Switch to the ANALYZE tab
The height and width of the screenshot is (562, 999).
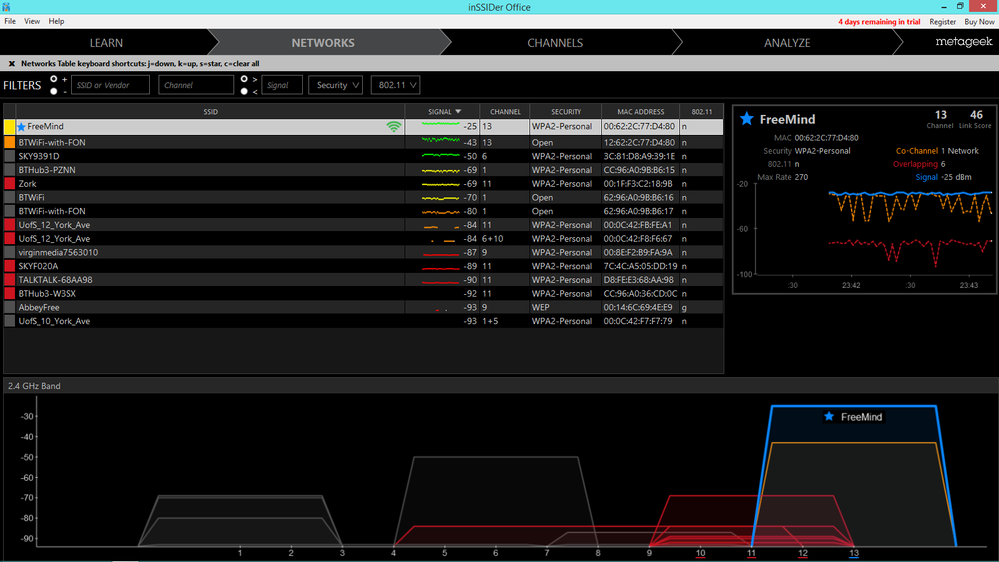pyautogui.click(x=787, y=43)
